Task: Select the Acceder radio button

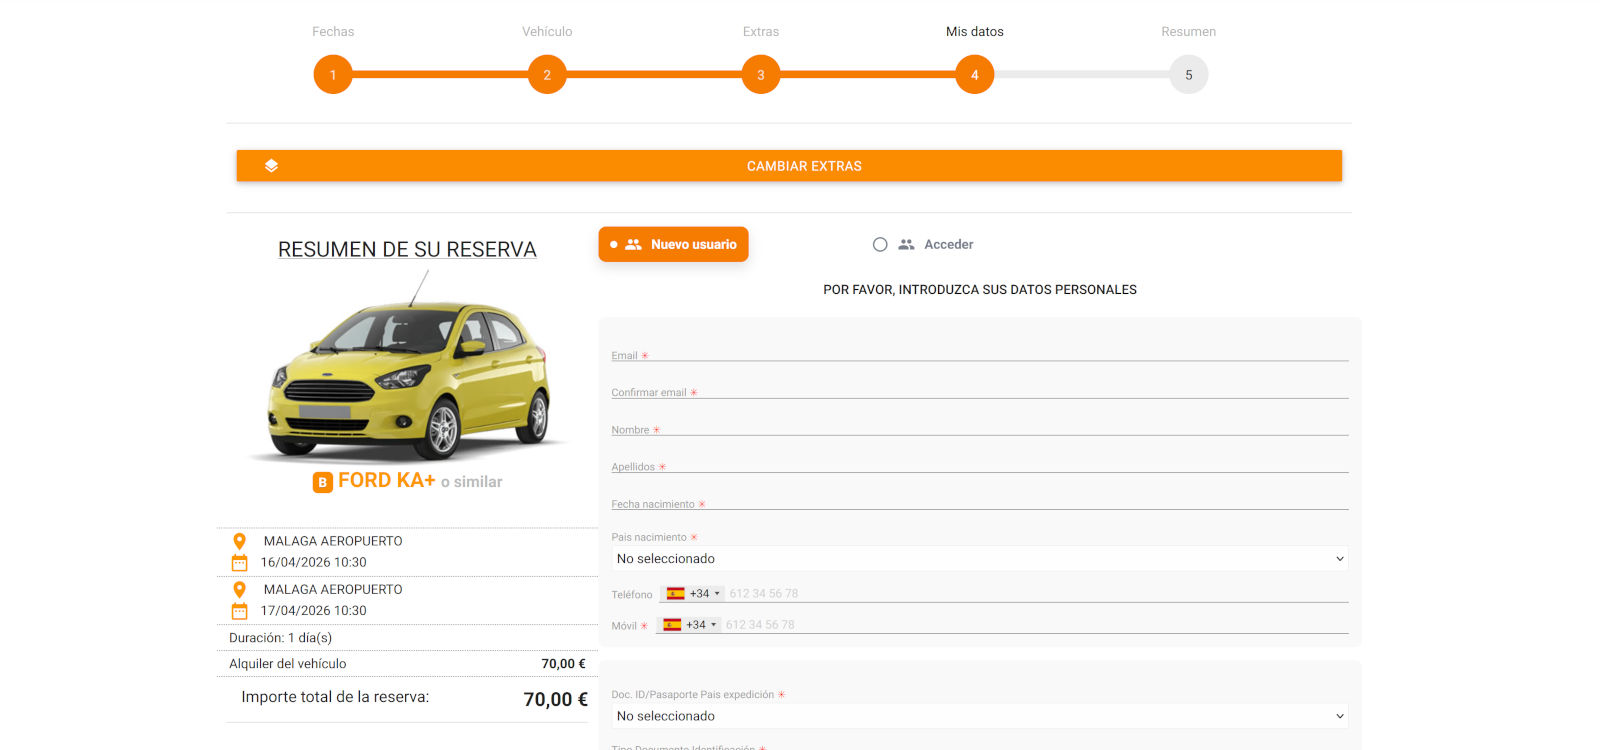Action: (x=880, y=245)
